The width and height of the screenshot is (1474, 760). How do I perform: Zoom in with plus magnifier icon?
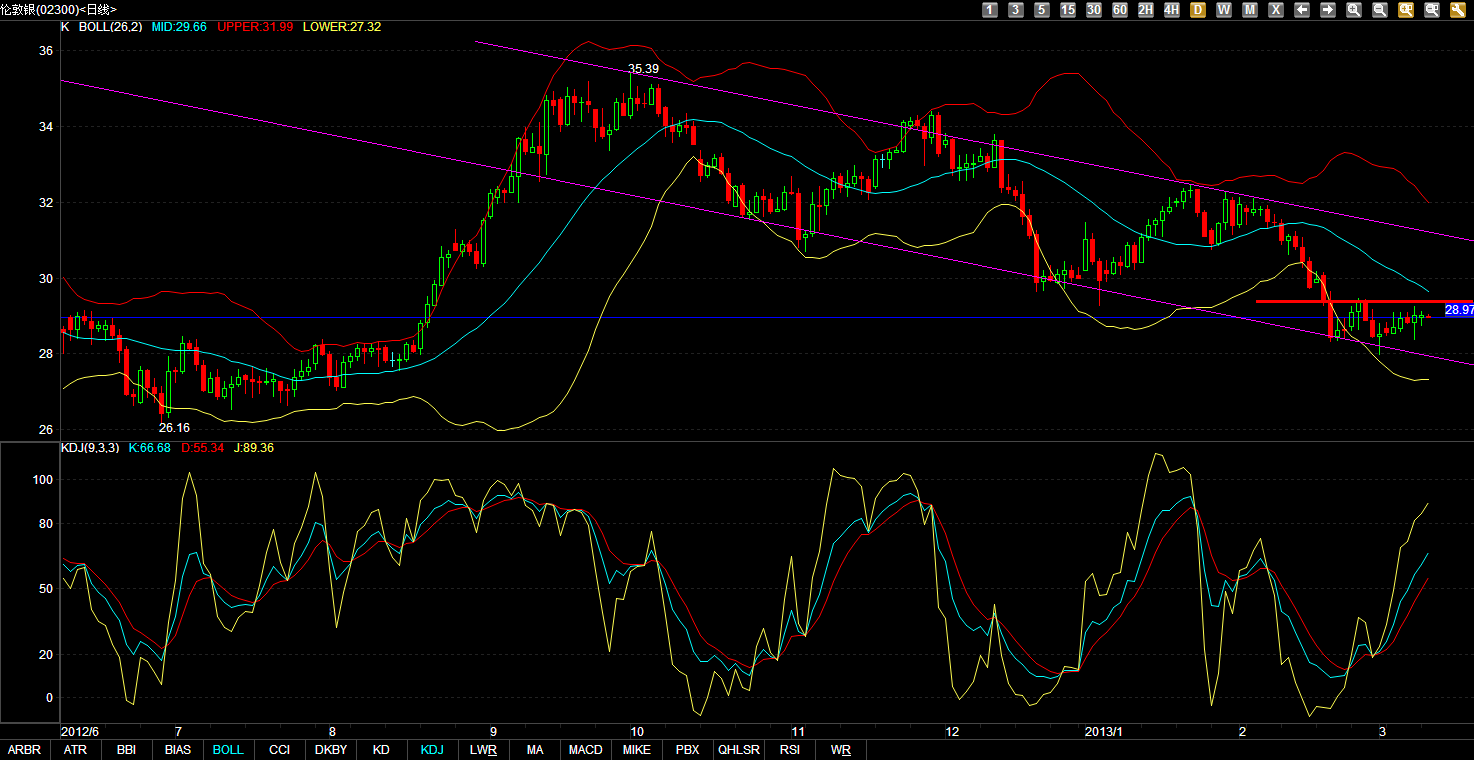coord(1354,10)
